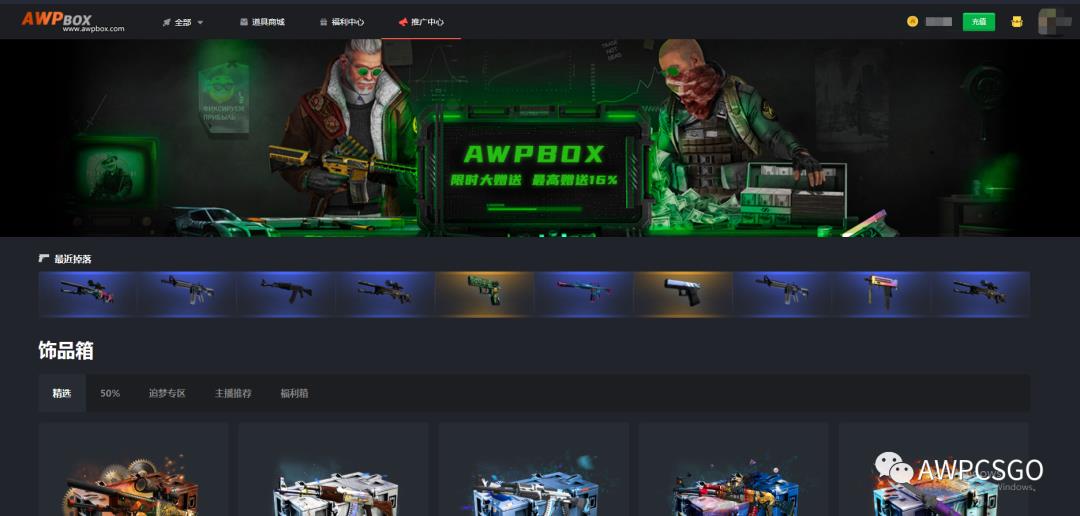Open the 追梦专区 tab
1080x516 pixels.
[167, 393]
